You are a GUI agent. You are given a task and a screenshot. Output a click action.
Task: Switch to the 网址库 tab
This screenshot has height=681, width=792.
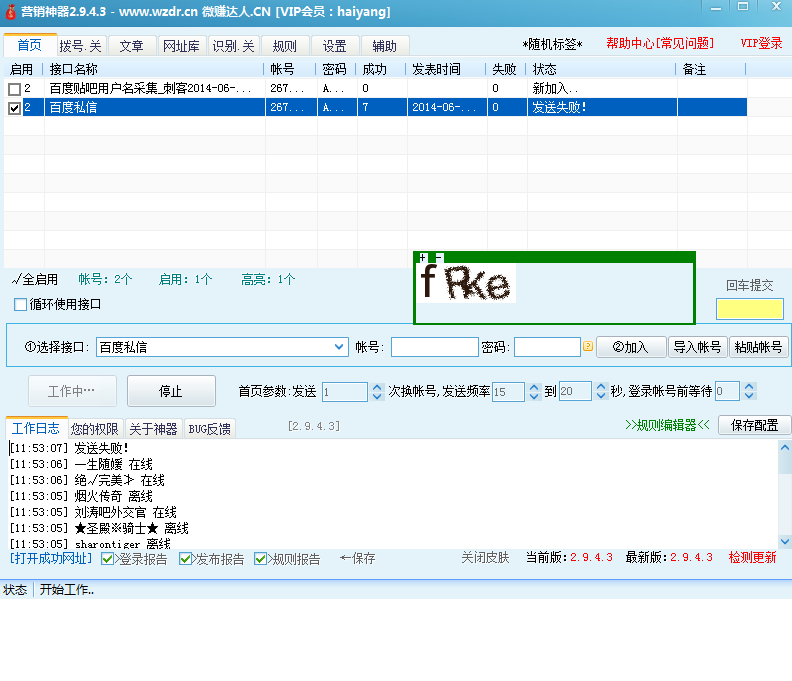181,46
